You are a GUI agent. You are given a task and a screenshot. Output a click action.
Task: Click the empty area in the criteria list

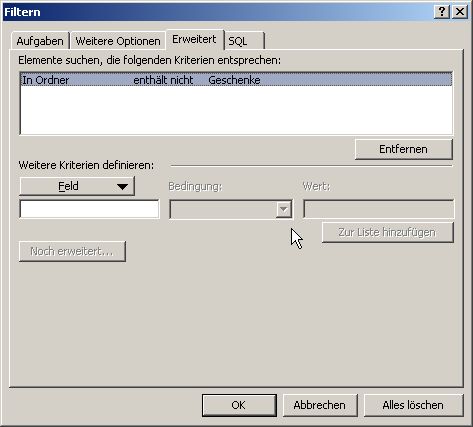click(236, 110)
